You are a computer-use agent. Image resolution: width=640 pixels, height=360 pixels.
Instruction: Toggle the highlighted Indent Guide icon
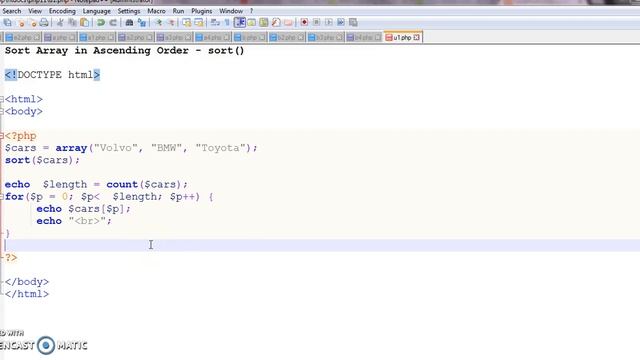click(240, 22)
